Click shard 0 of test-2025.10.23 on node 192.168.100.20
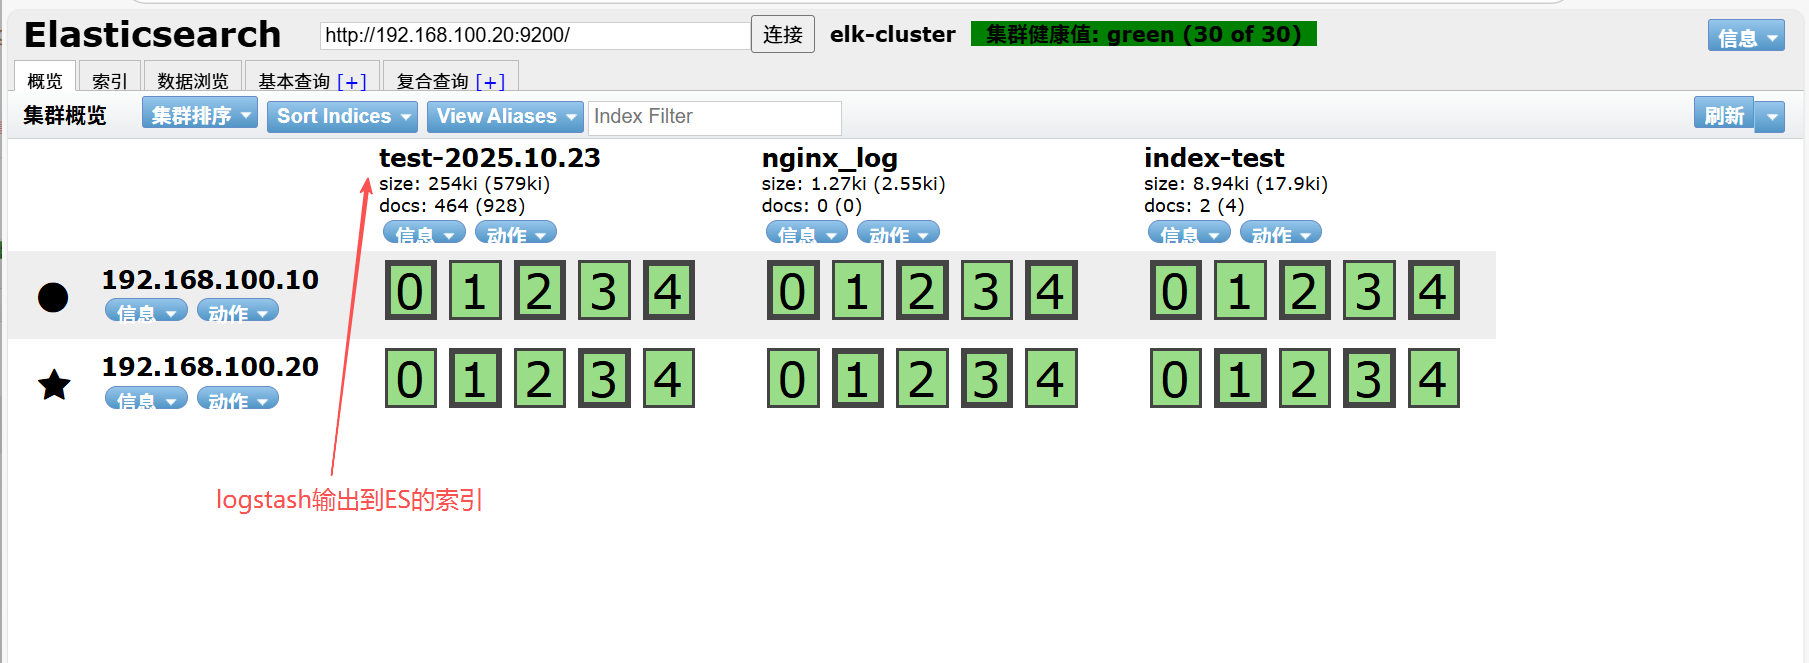The width and height of the screenshot is (1809, 663). click(410, 378)
